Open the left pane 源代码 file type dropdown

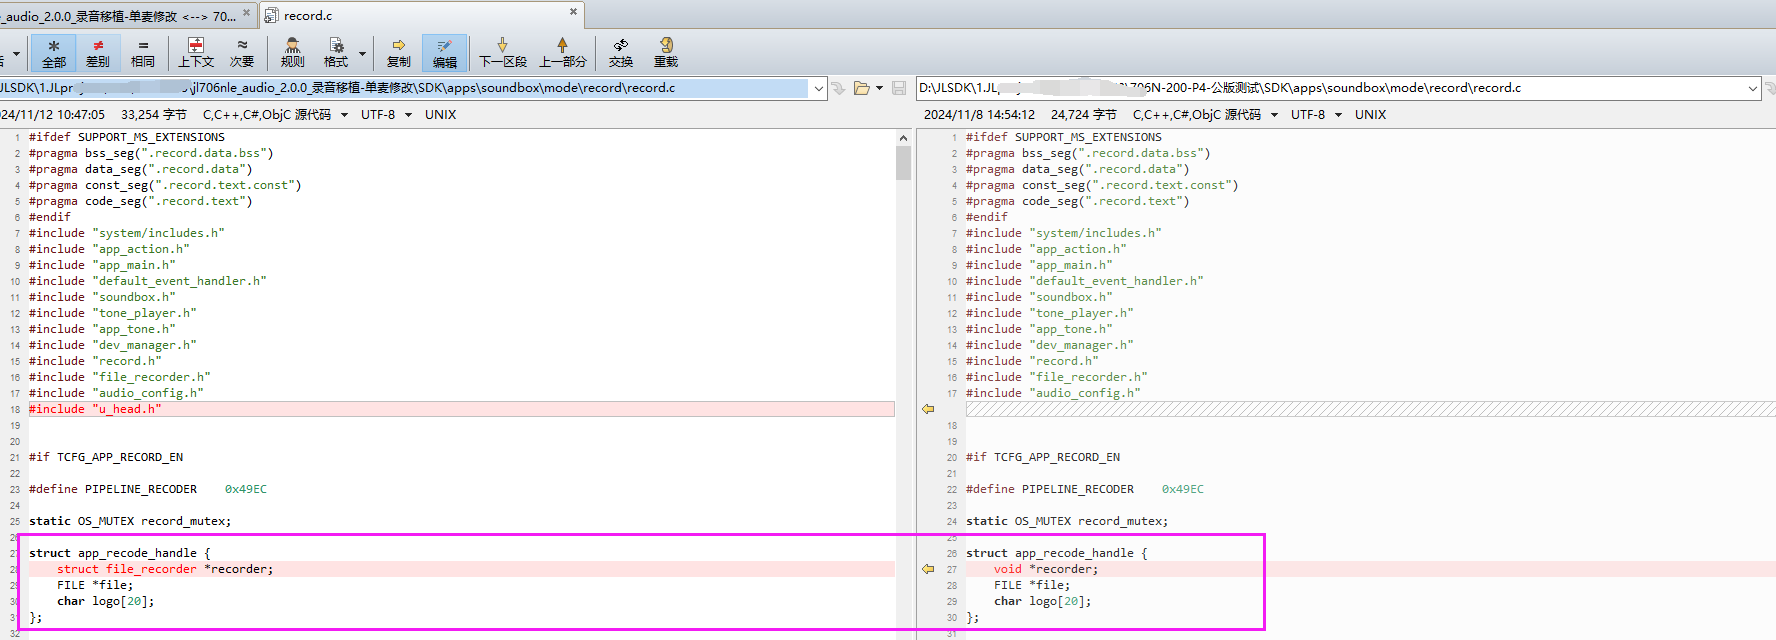pyautogui.click(x=345, y=115)
